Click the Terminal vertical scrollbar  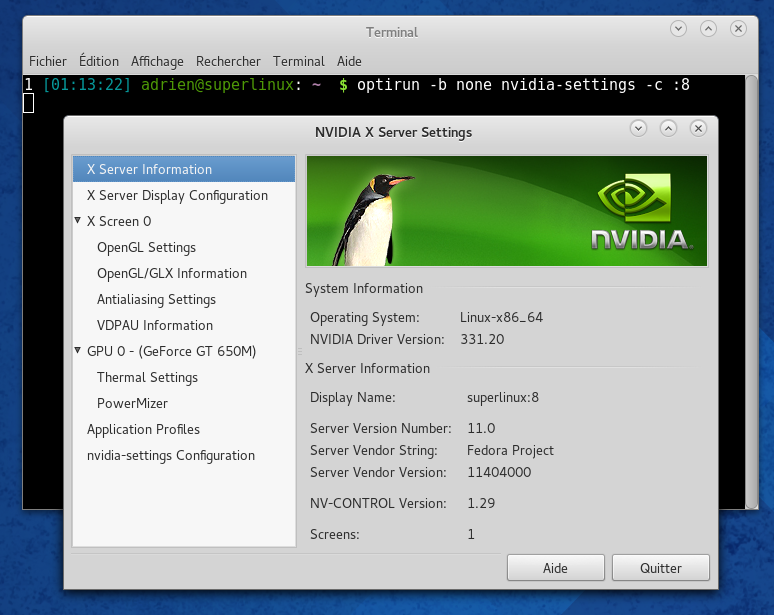751,291
